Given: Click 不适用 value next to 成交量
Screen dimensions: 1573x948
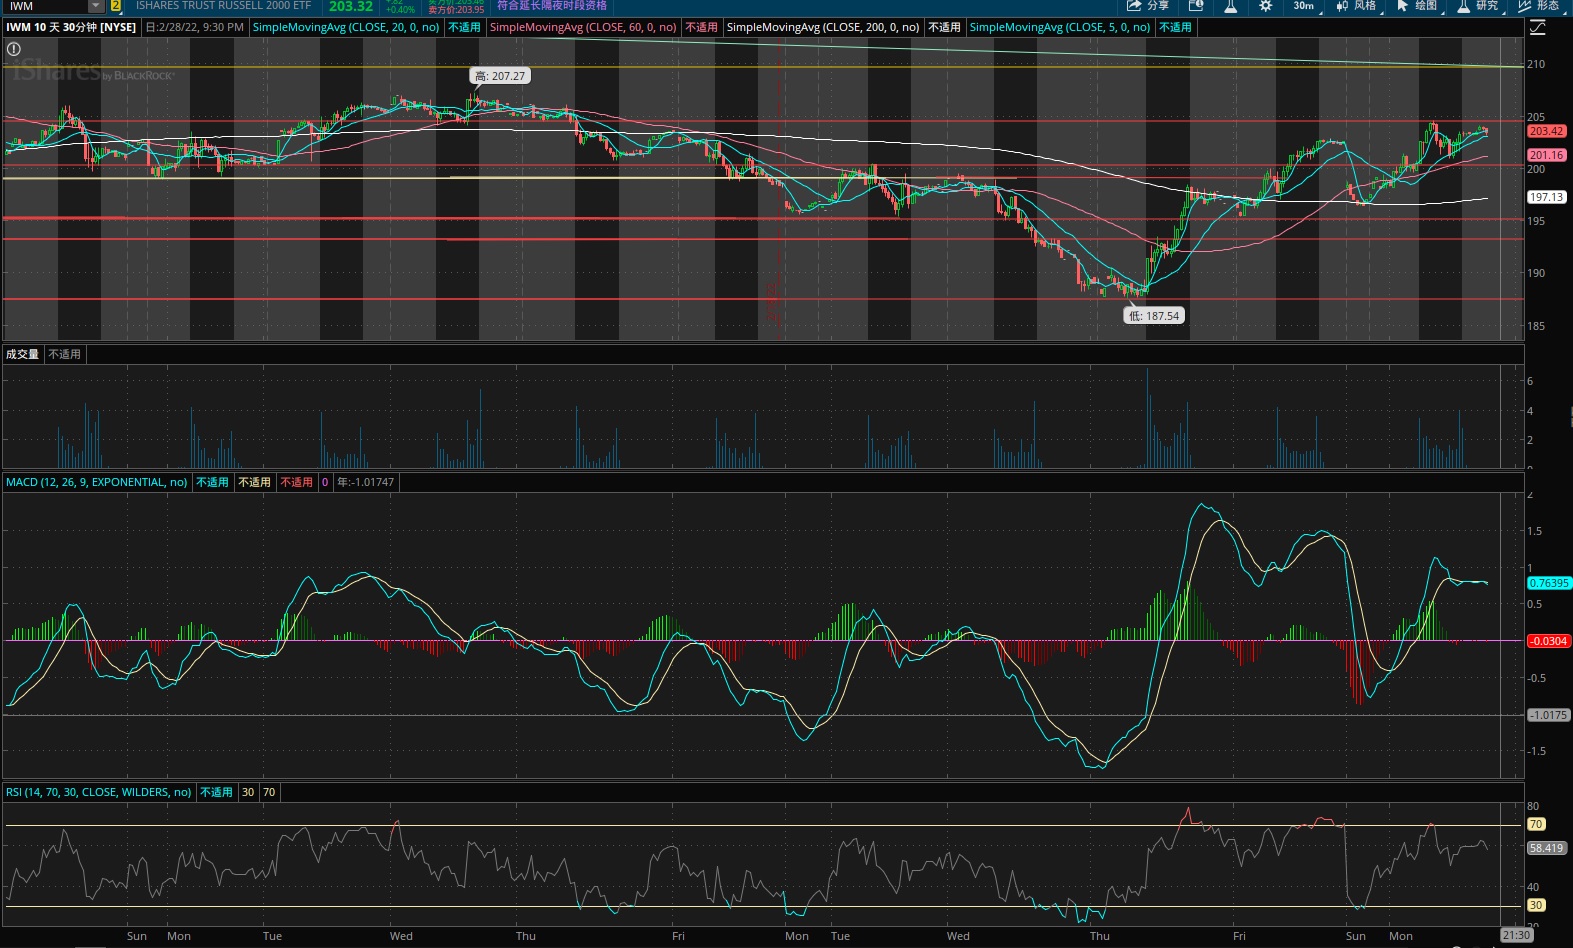Looking at the screenshot, I should 65,354.
